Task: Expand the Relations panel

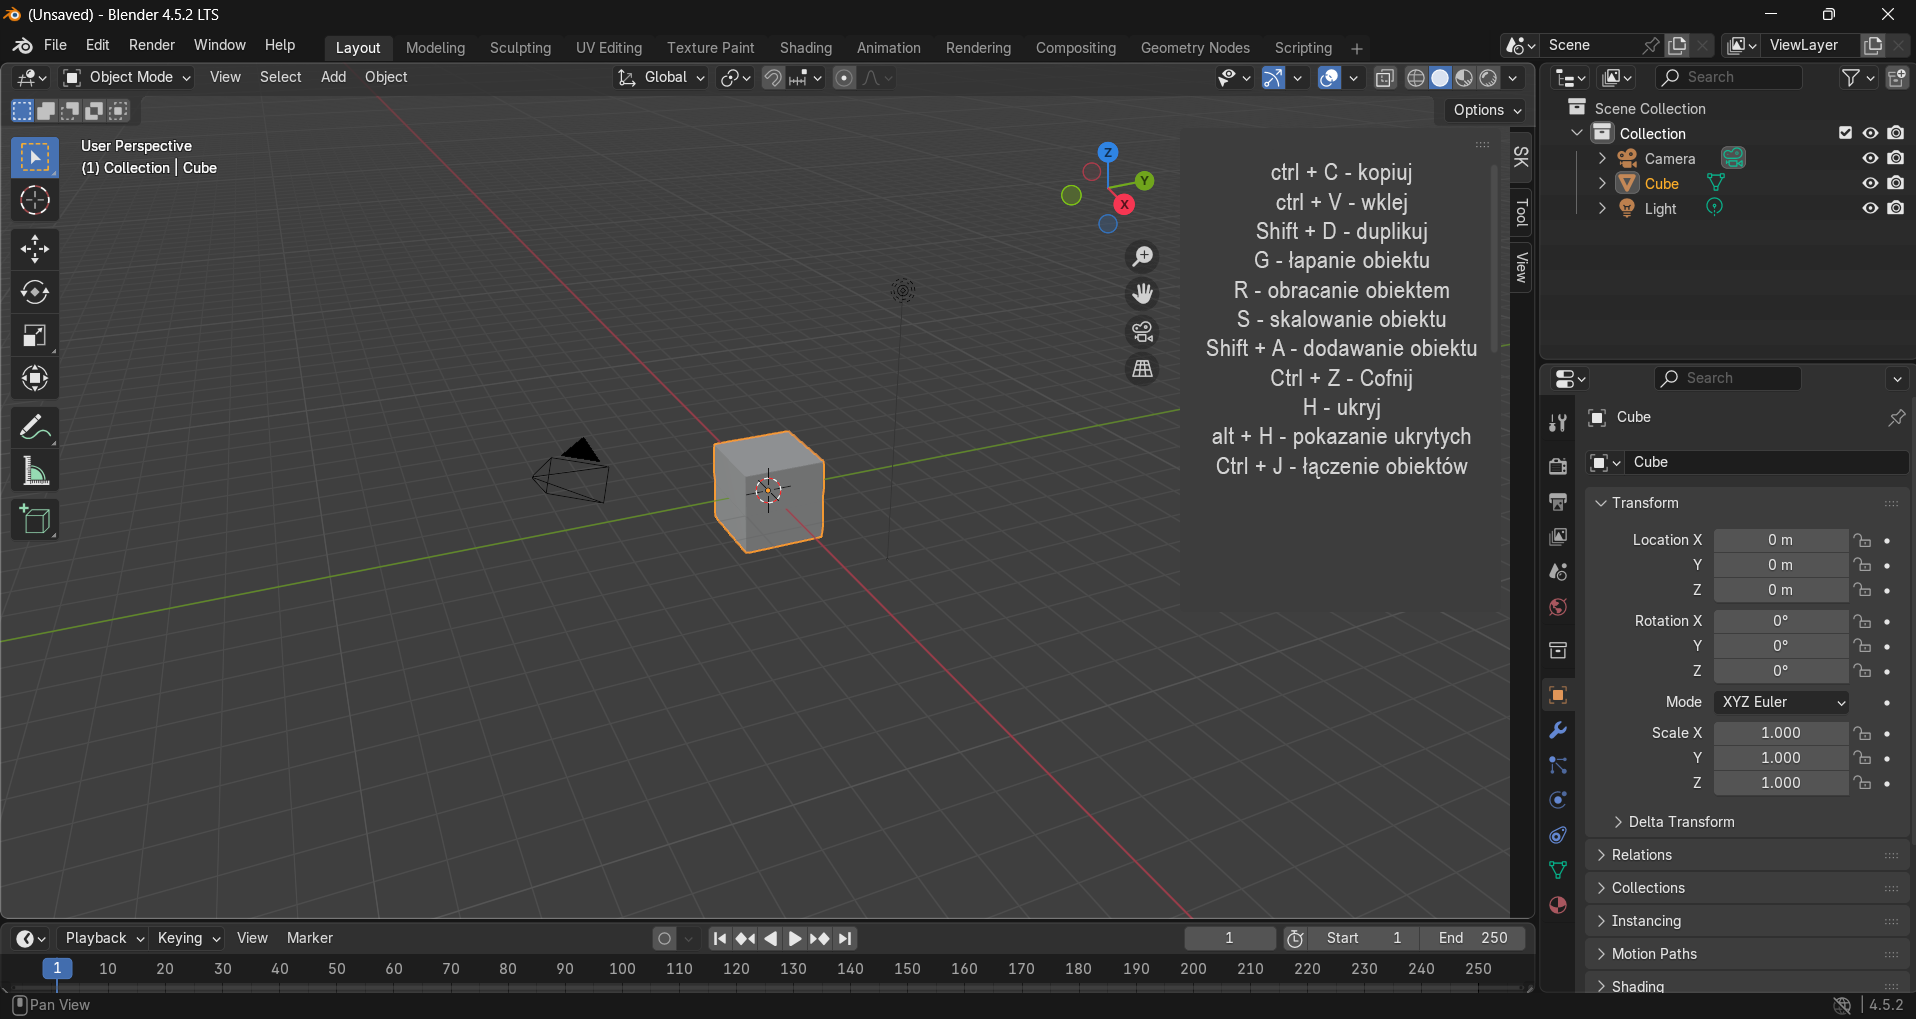Action: (1642, 855)
